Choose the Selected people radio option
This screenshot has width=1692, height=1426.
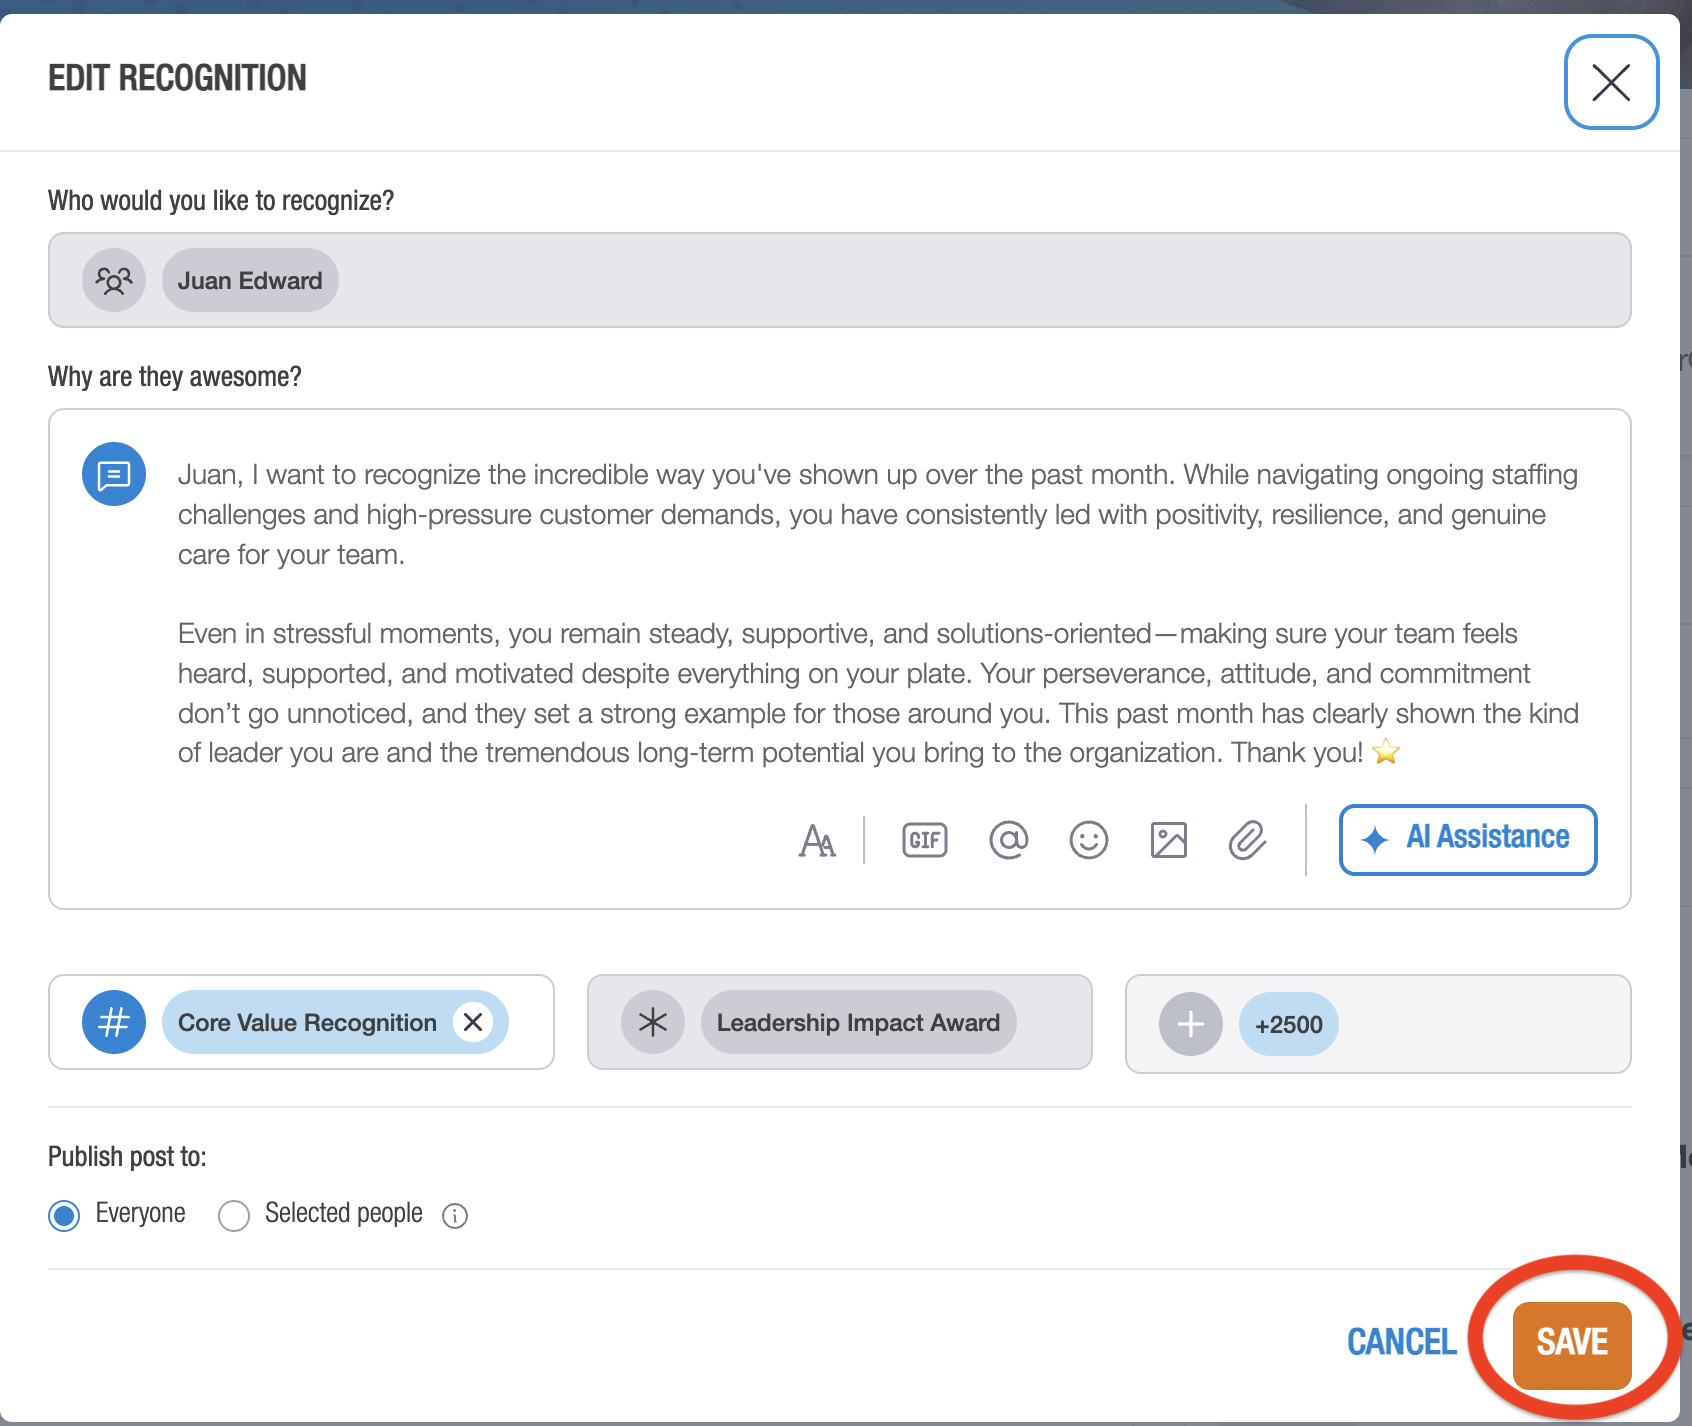pos(234,1216)
